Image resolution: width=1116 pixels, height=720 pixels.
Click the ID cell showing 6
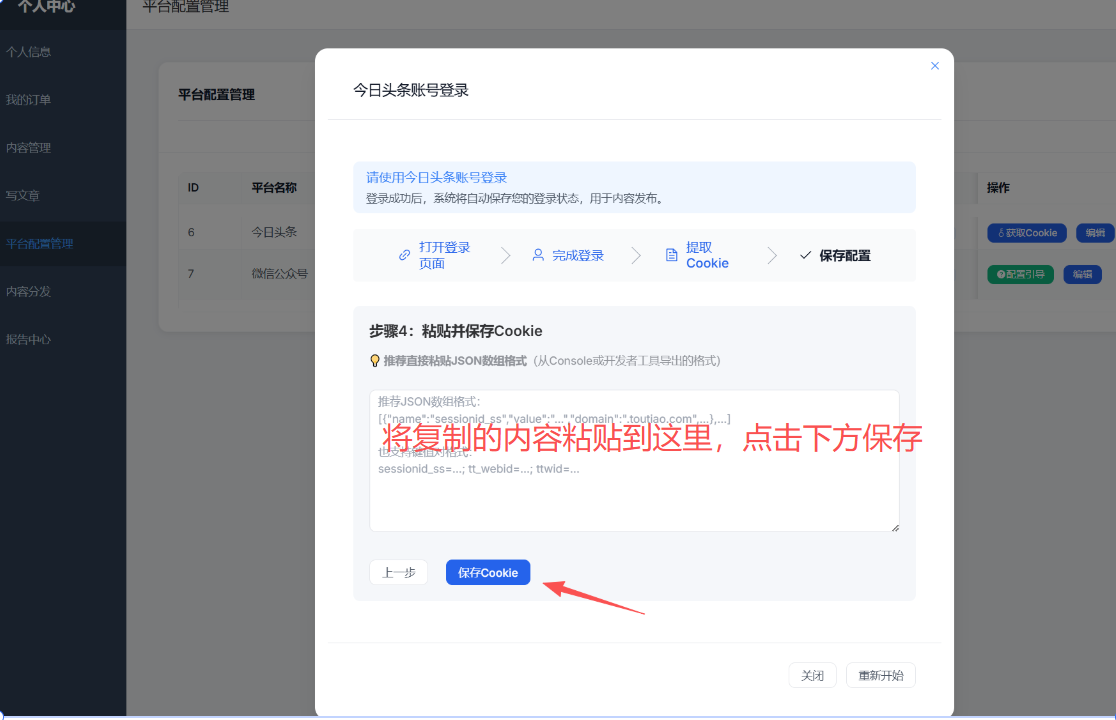pyautogui.click(x=191, y=232)
